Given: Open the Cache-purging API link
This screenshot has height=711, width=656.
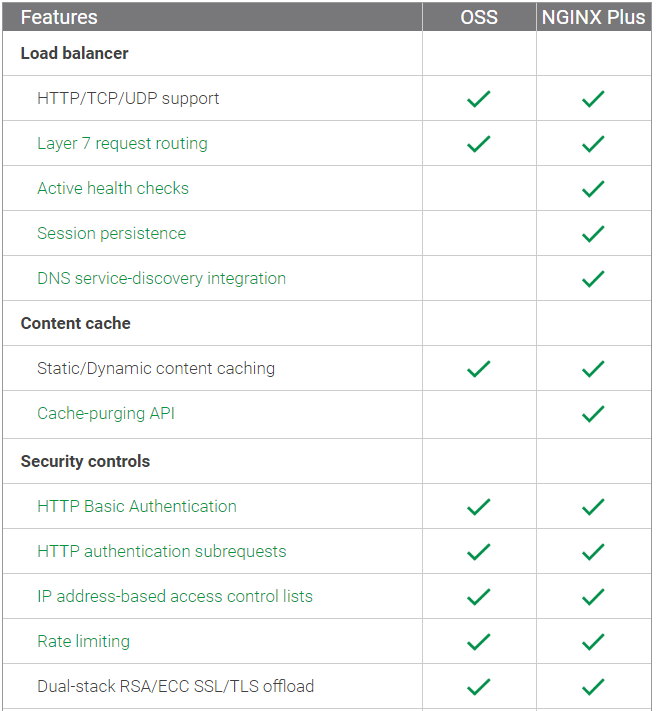Looking at the screenshot, I should pos(106,413).
